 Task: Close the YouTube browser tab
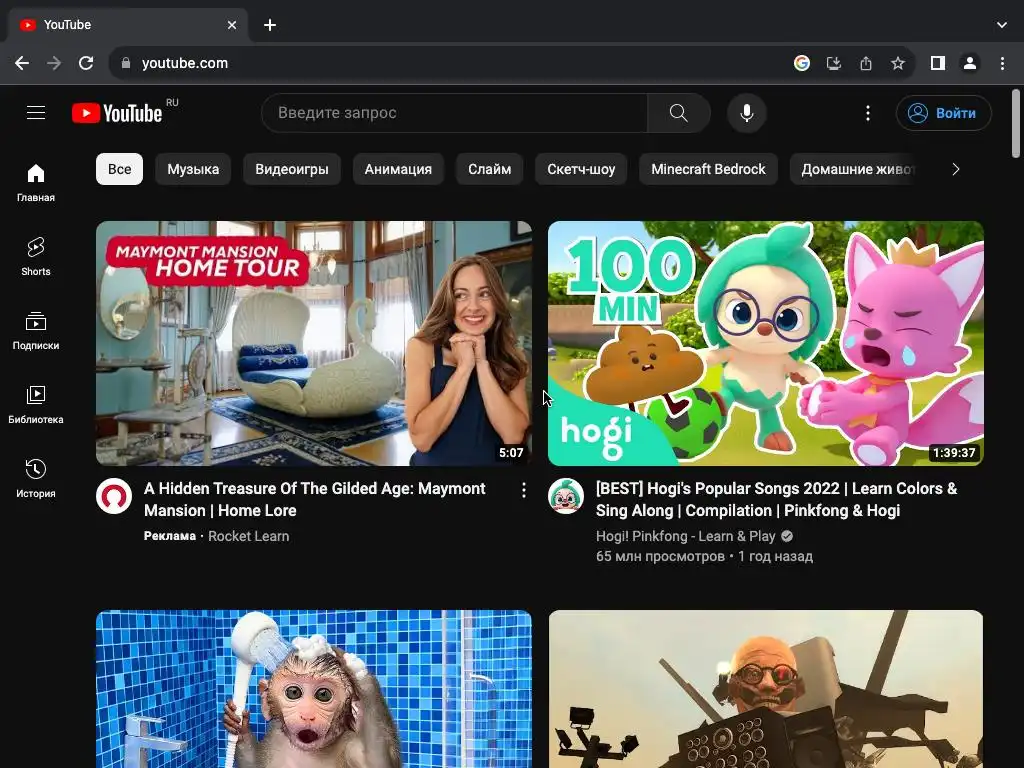point(232,25)
